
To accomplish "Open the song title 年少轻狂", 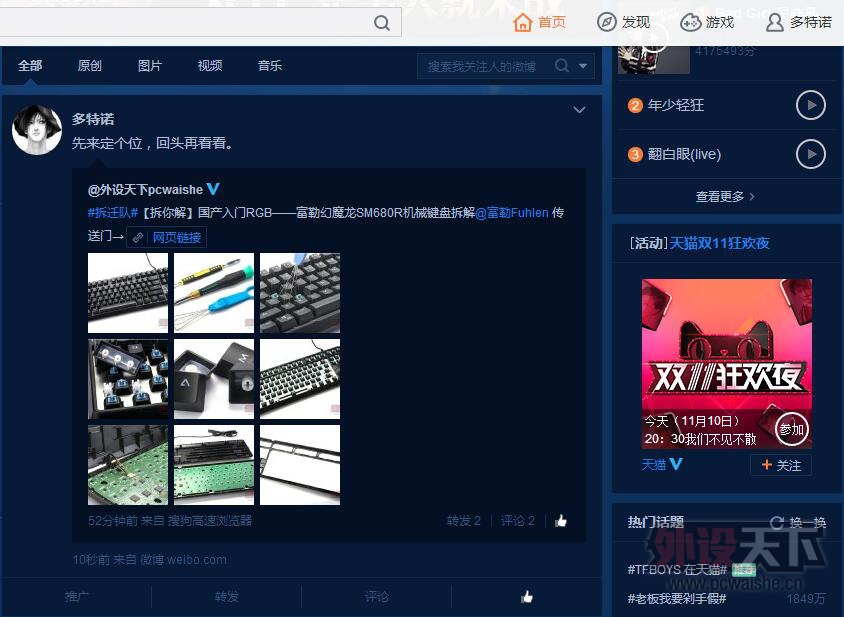I will [x=676, y=105].
